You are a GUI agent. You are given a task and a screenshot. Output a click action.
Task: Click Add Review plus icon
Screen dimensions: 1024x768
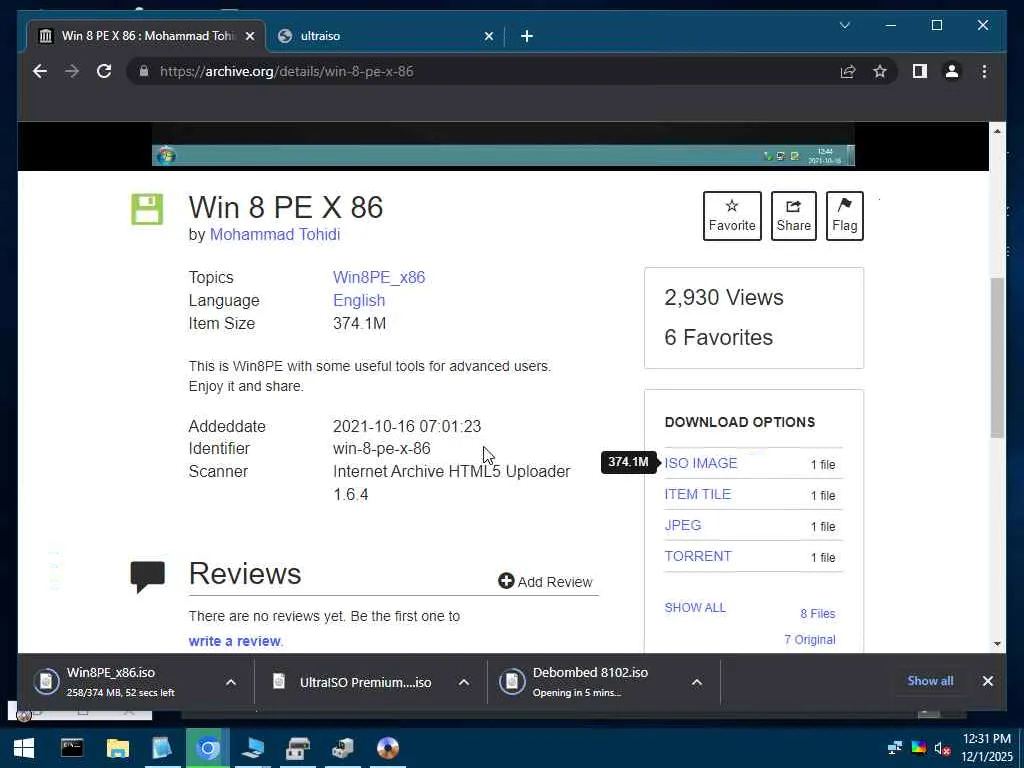506,581
